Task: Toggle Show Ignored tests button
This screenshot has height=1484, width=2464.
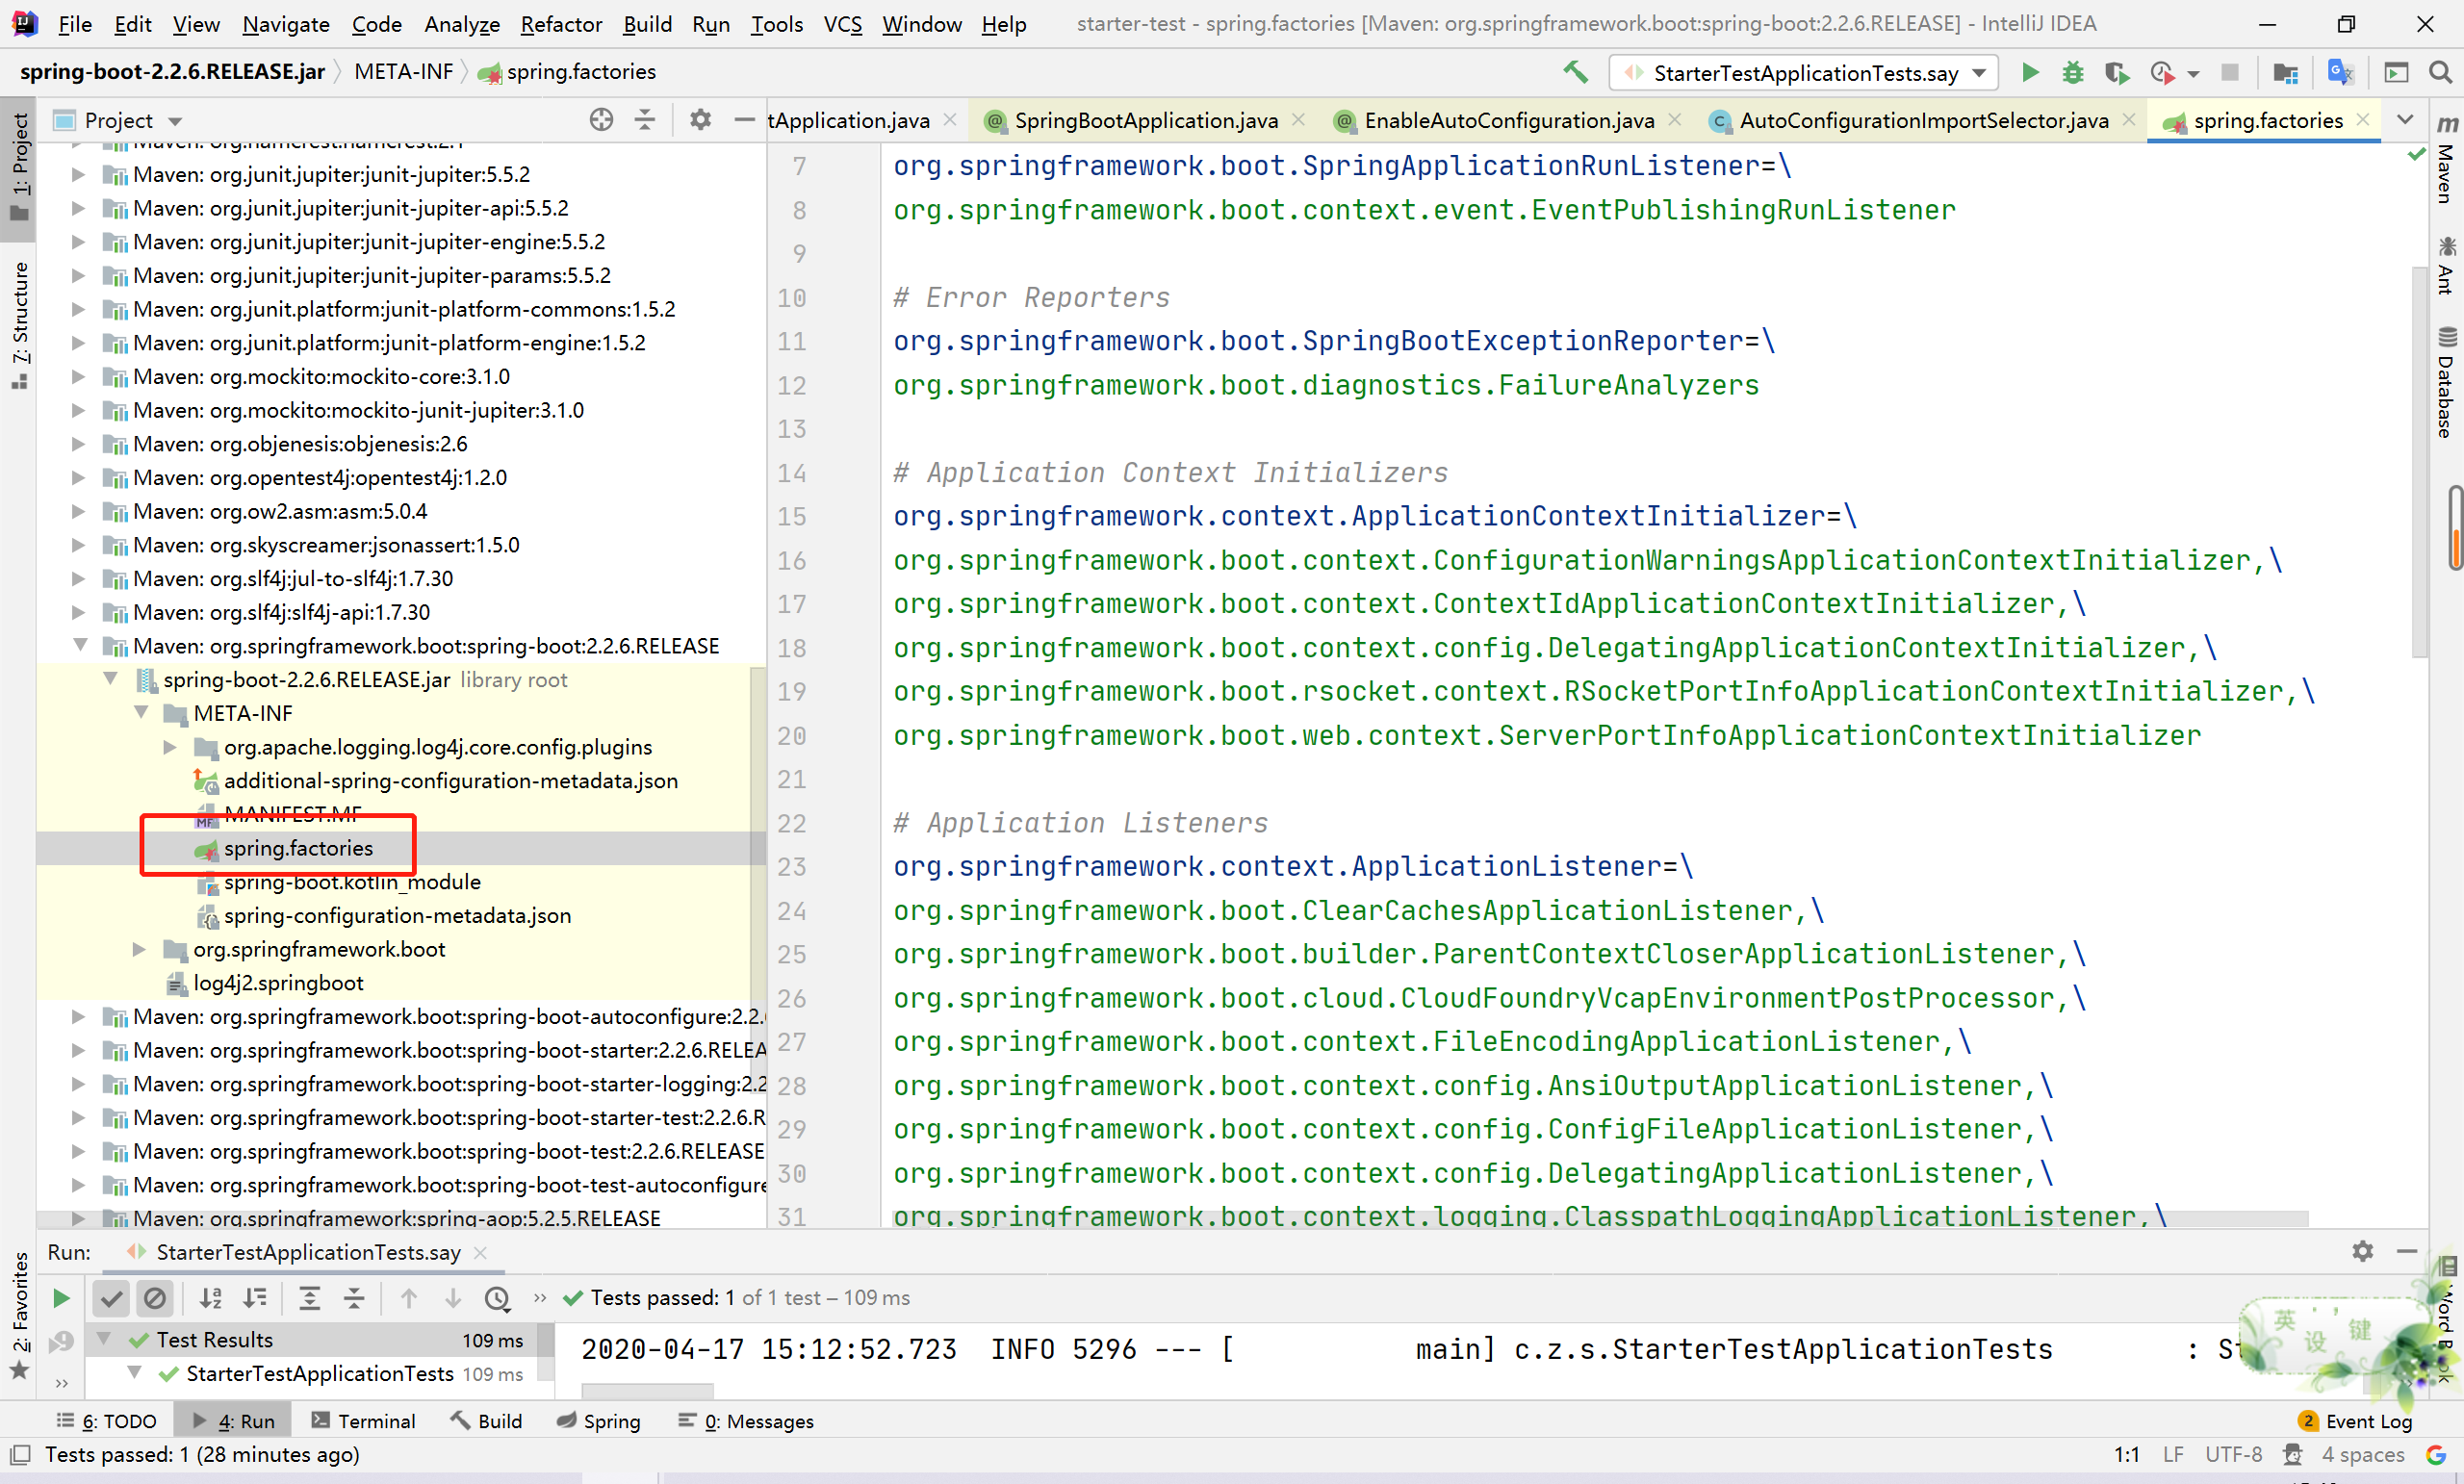Action: [155, 1298]
